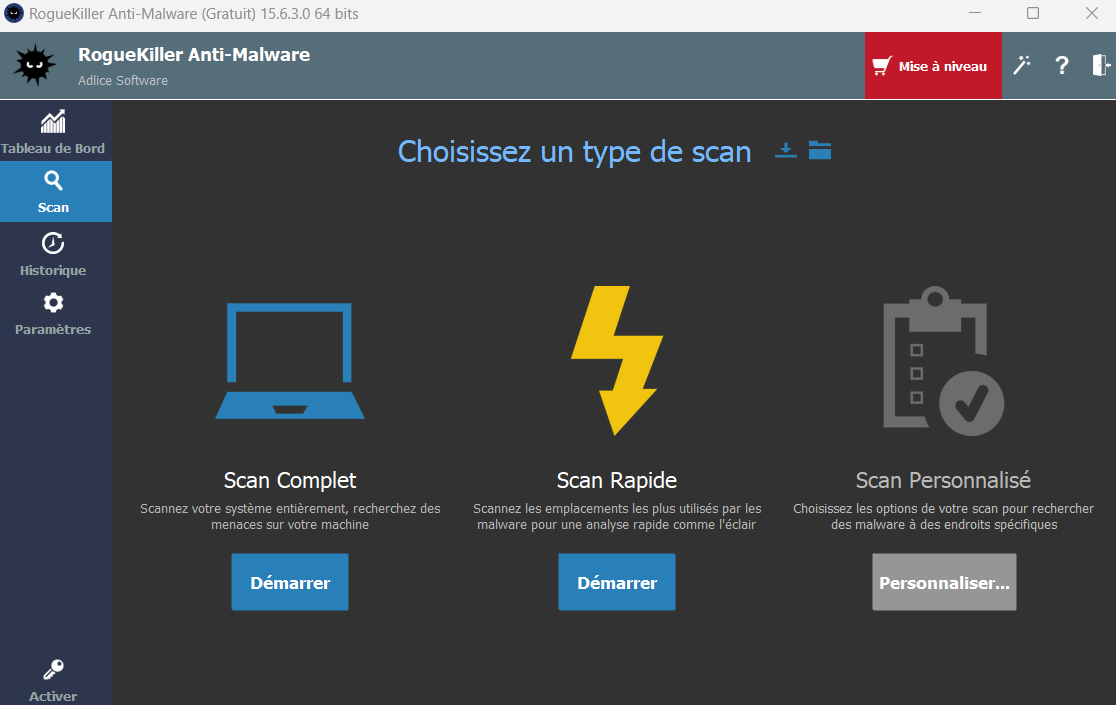The width and height of the screenshot is (1116, 705).
Task: Go to the Historique tab
Action: point(53,253)
